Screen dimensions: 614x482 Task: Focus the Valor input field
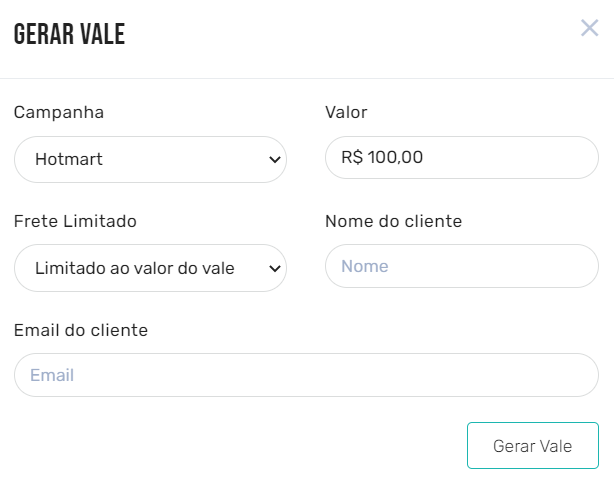pos(461,158)
